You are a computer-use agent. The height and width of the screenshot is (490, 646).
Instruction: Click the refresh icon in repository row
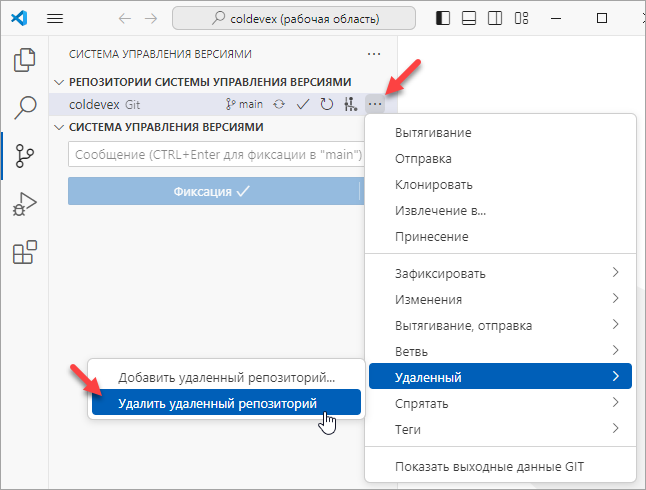[326, 103]
